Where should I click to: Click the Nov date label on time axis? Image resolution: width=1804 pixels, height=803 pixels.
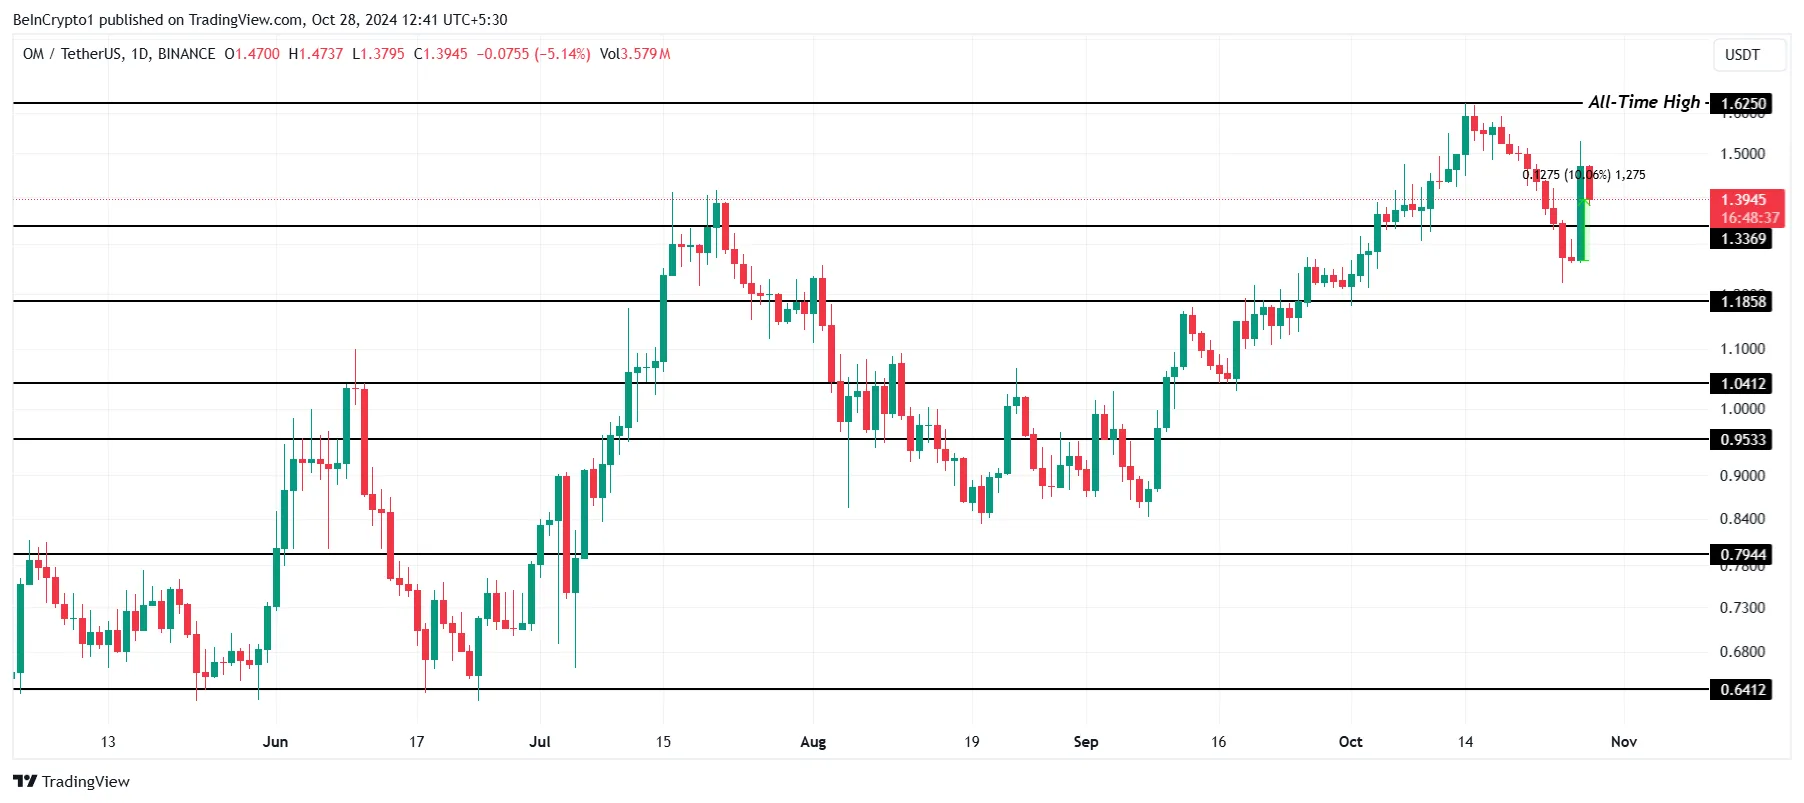click(1624, 741)
